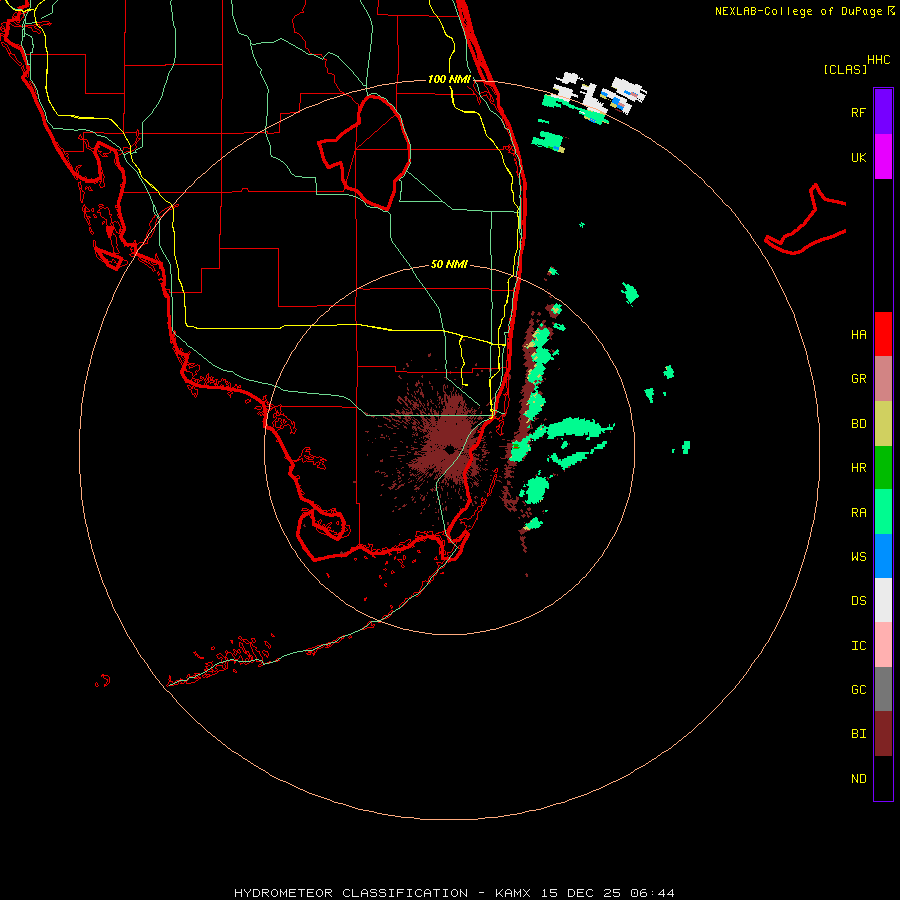The image size is (900, 900).
Task: Click the BI brown legend swatch
Action: pos(883,734)
